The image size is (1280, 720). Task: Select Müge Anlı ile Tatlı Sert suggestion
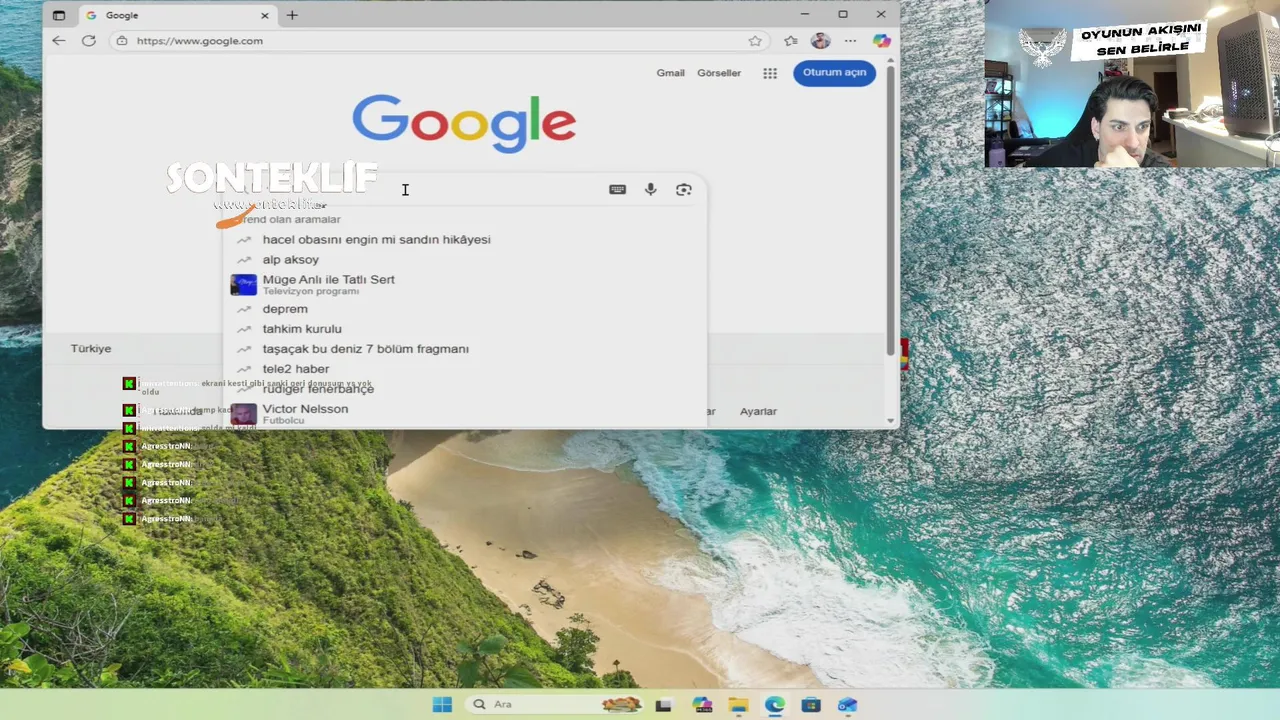point(464,285)
